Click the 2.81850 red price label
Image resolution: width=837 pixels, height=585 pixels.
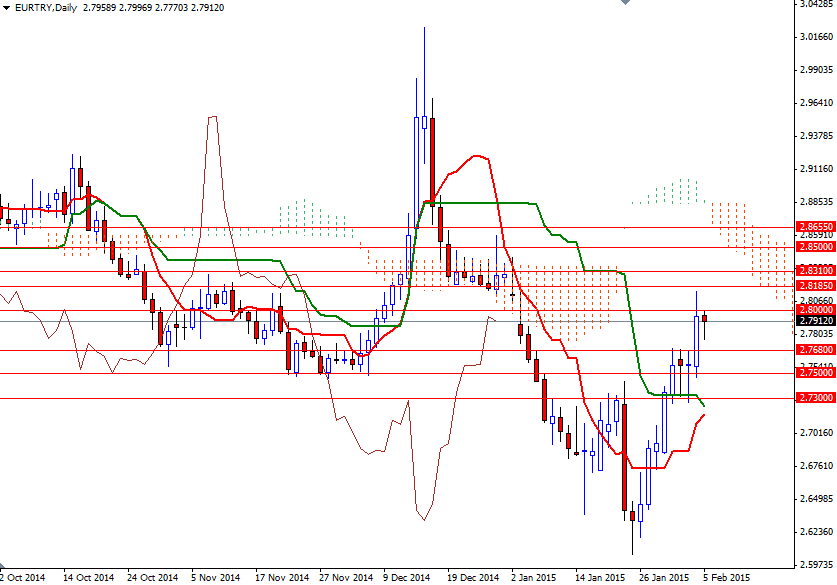tap(816, 286)
